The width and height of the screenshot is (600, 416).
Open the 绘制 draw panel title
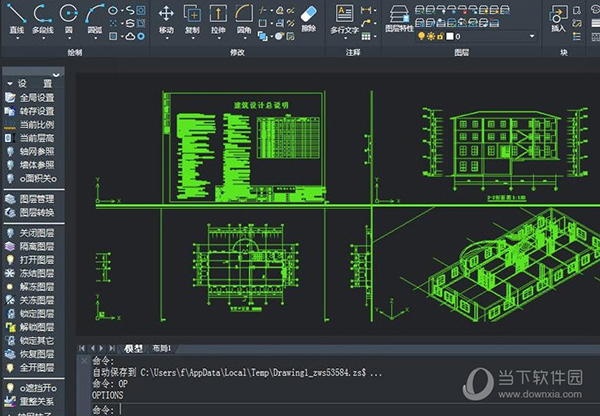75,52
